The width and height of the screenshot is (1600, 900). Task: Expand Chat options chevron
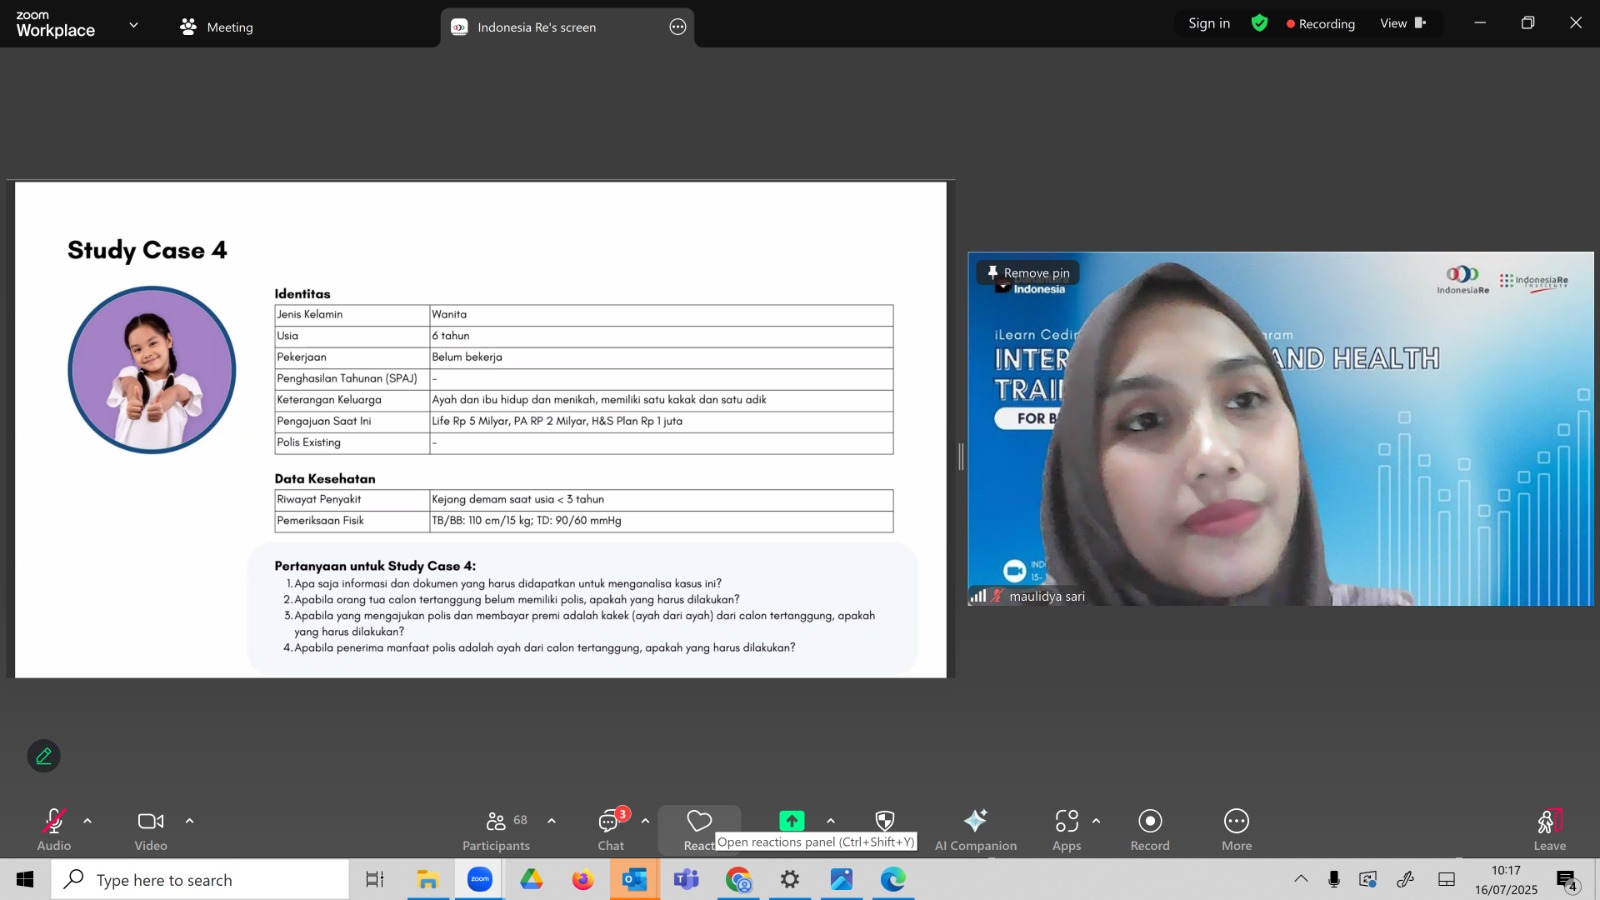[645, 821]
